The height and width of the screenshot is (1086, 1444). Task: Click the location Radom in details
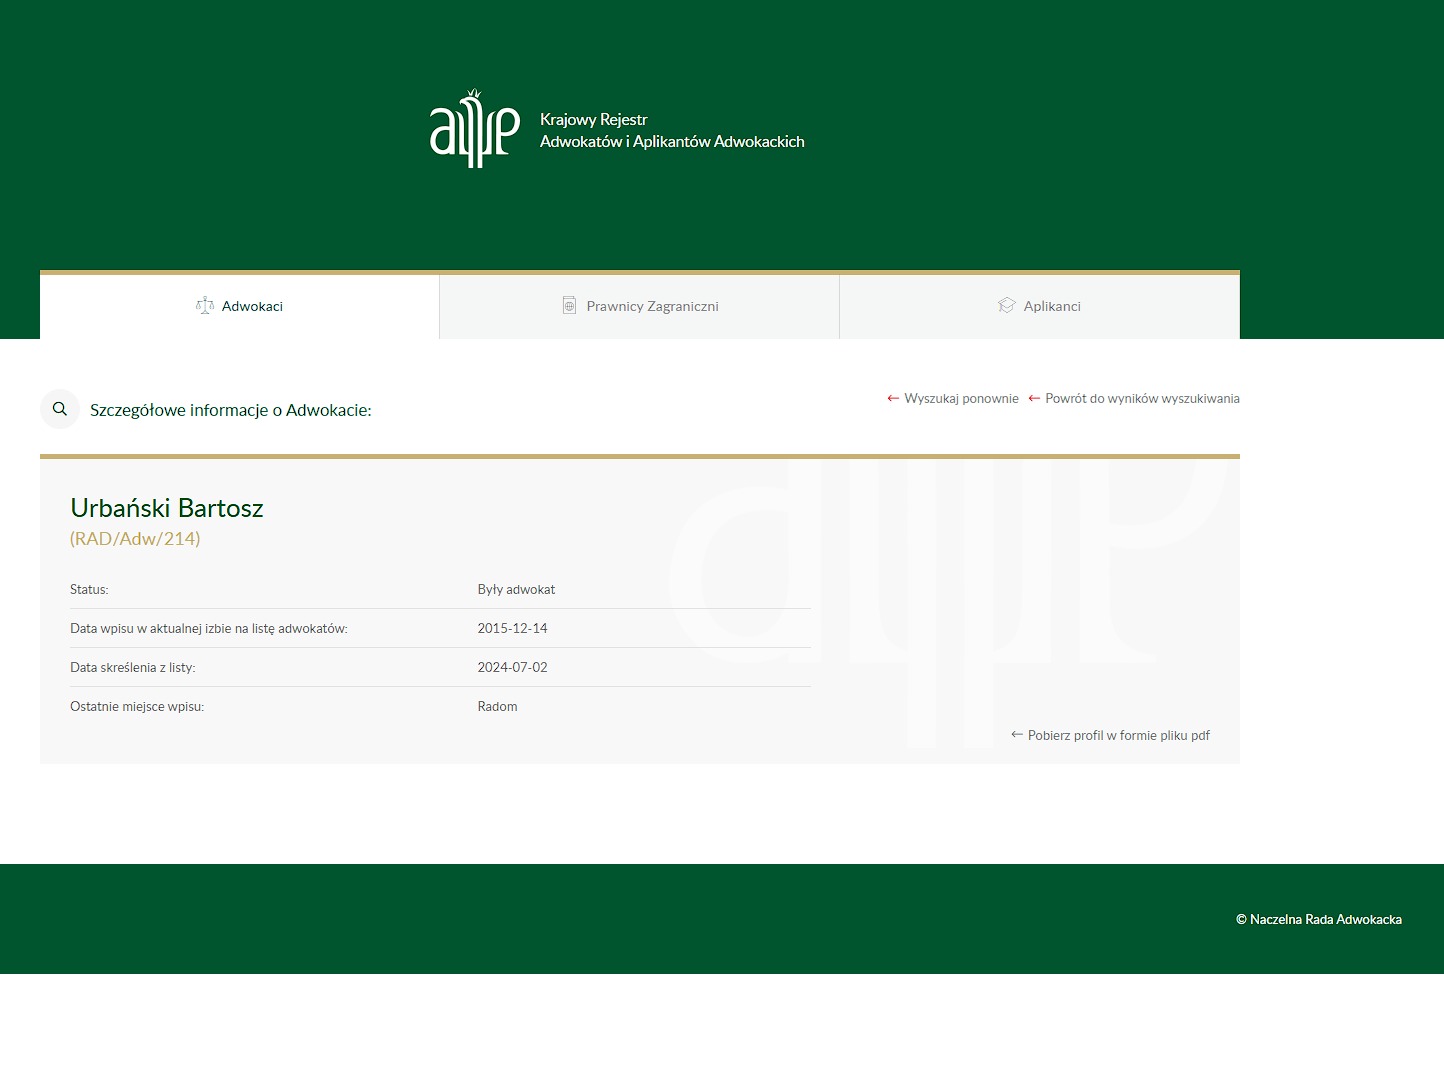click(497, 706)
